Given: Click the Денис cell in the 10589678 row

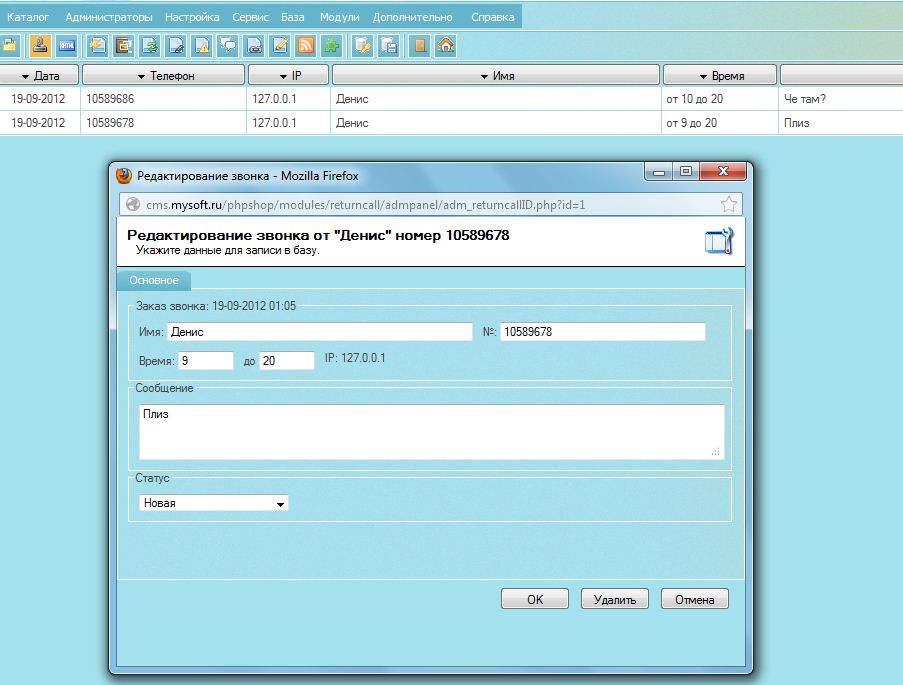Looking at the screenshot, I should point(352,123).
